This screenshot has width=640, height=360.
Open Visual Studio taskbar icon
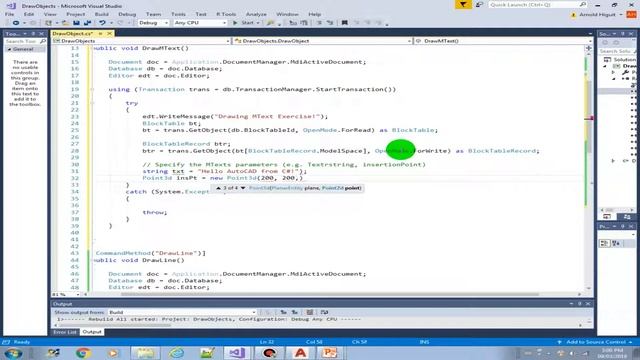coord(237,353)
